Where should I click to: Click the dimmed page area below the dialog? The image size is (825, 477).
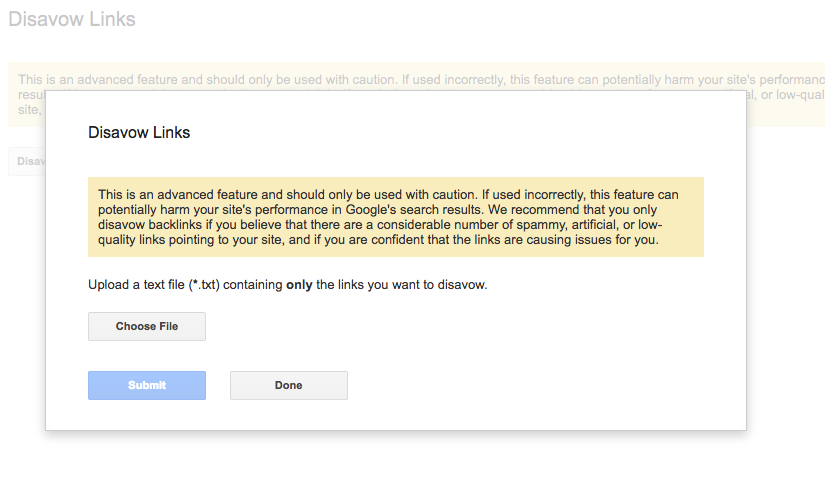pos(396,455)
